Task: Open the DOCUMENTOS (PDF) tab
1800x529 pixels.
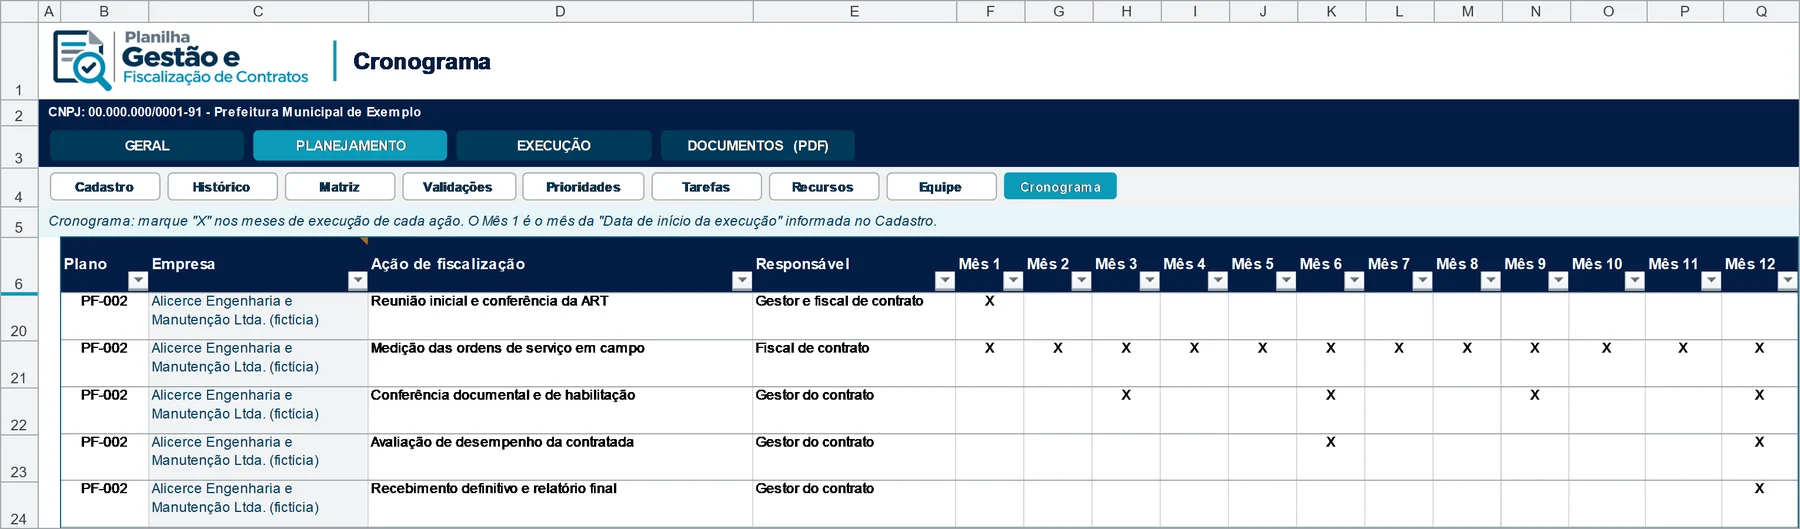Action: 758,145
